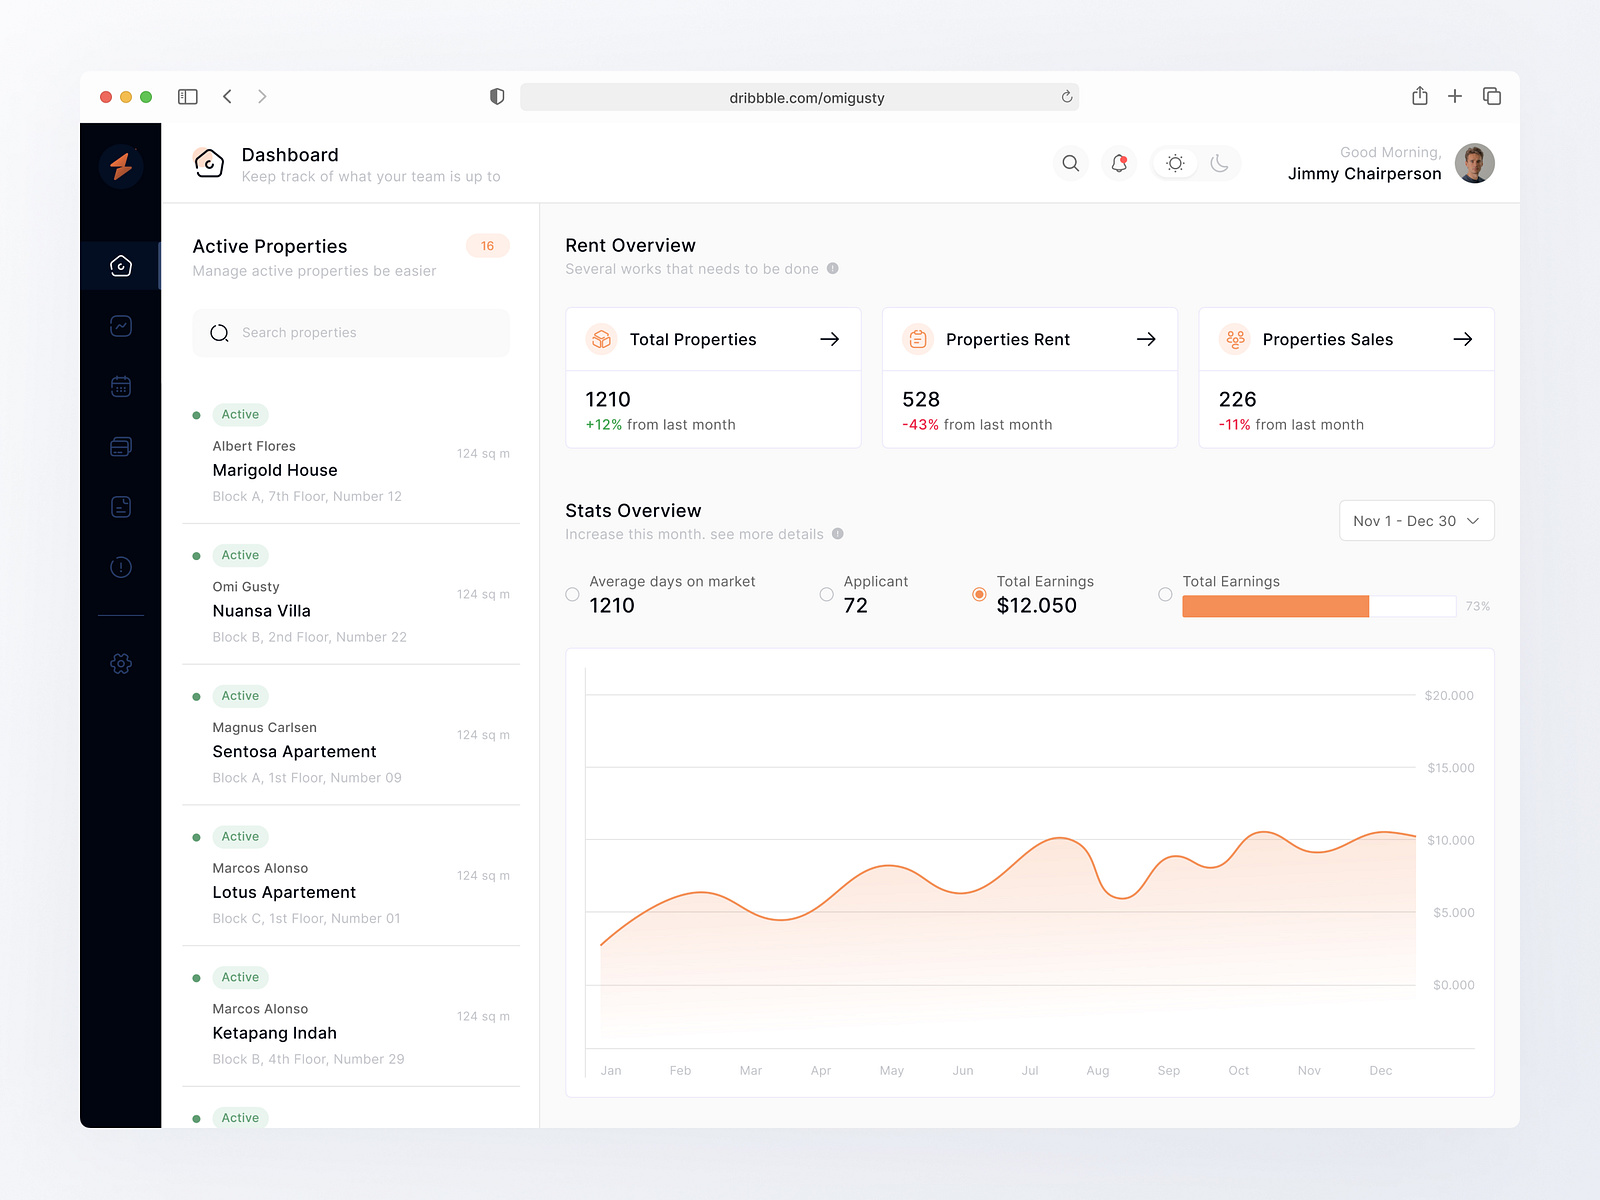Select the rightmost Total Earnings radio button
This screenshot has height=1200, width=1600.
[x=1165, y=594]
